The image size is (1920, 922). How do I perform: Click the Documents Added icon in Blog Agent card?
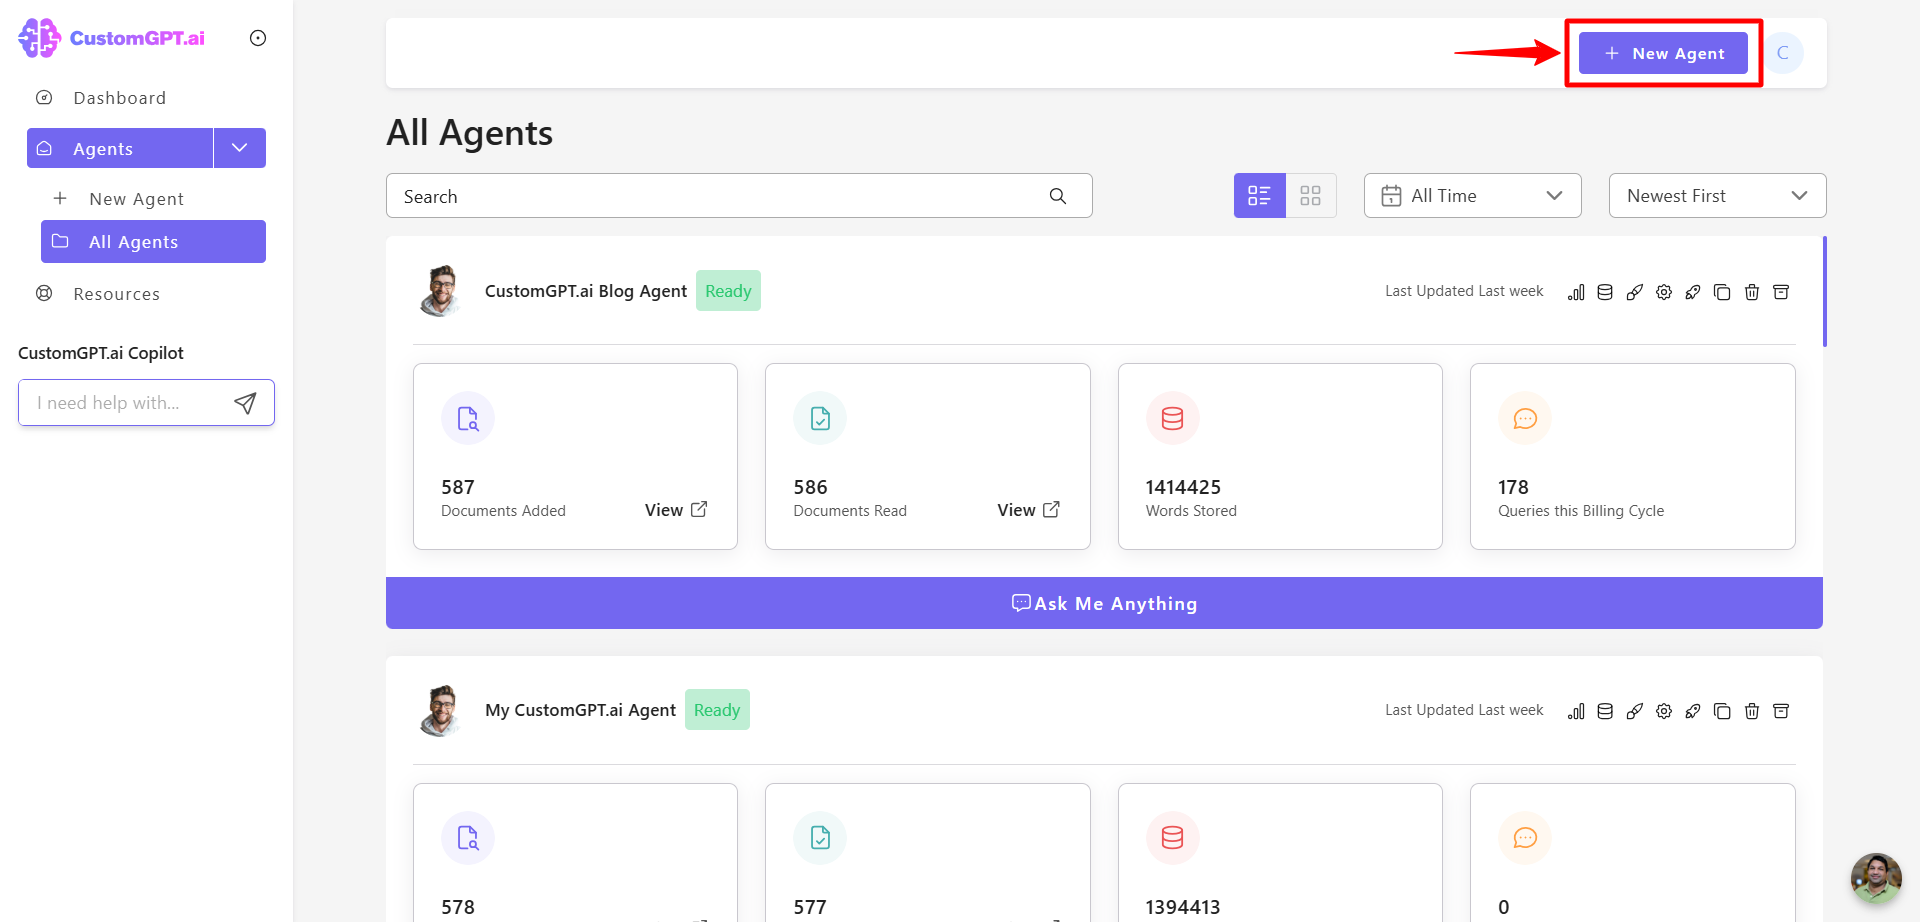pyautogui.click(x=468, y=418)
